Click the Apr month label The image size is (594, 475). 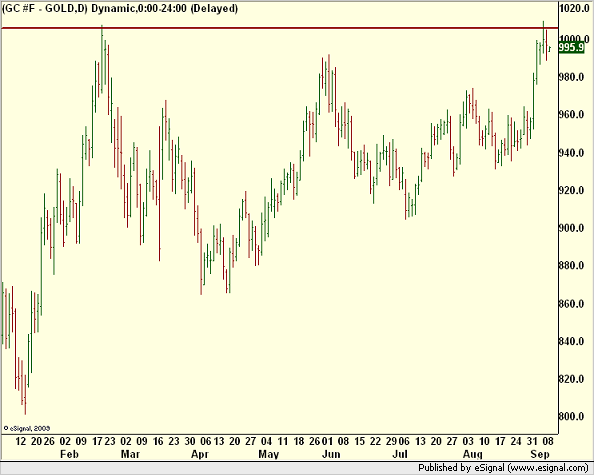199,454
